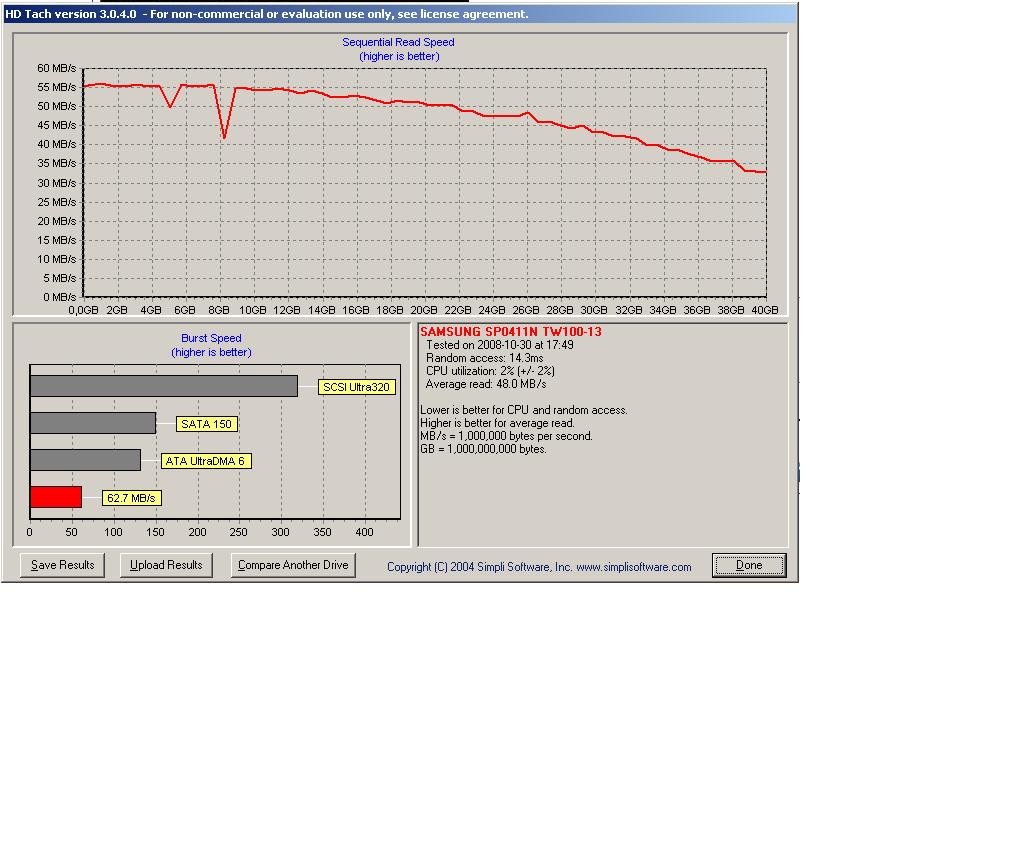Click the SATA 150 label
Viewport: 1018px width, 852px height.
pyautogui.click(x=207, y=424)
